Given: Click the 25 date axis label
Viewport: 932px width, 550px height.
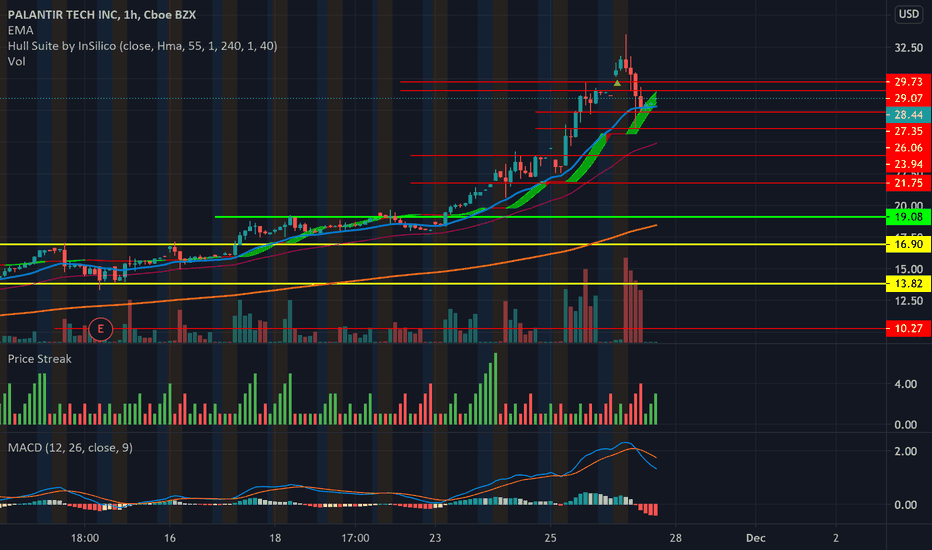Looking at the screenshot, I should tap(550, 538).
